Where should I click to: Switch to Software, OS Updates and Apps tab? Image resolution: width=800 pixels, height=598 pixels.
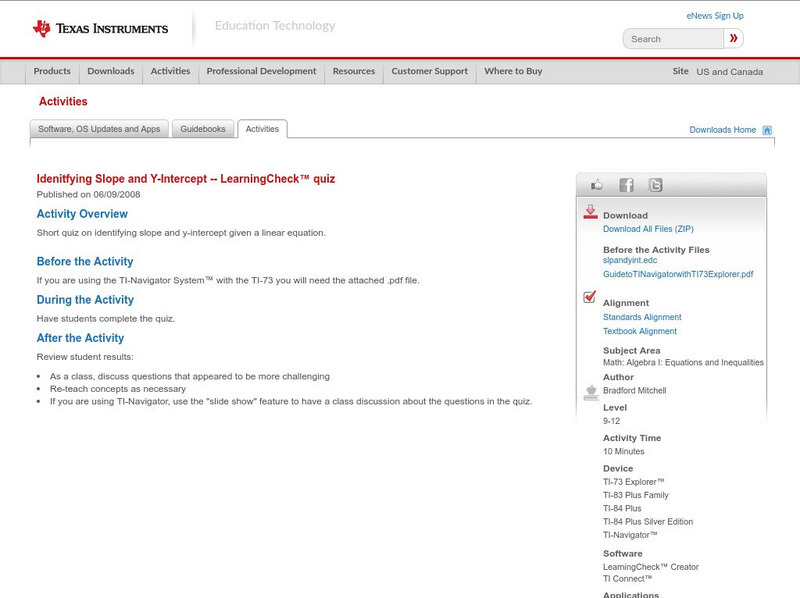pos(99,129)
